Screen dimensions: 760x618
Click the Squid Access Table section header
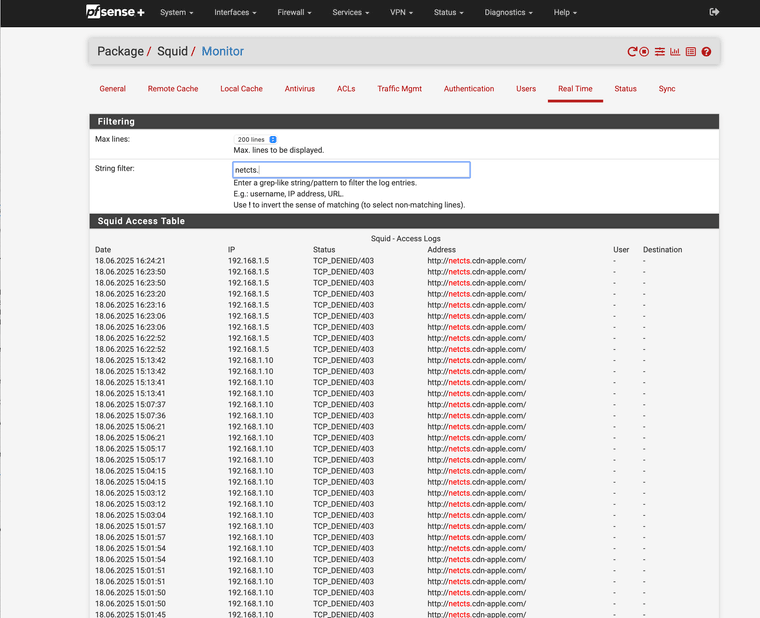coord(404,221)
